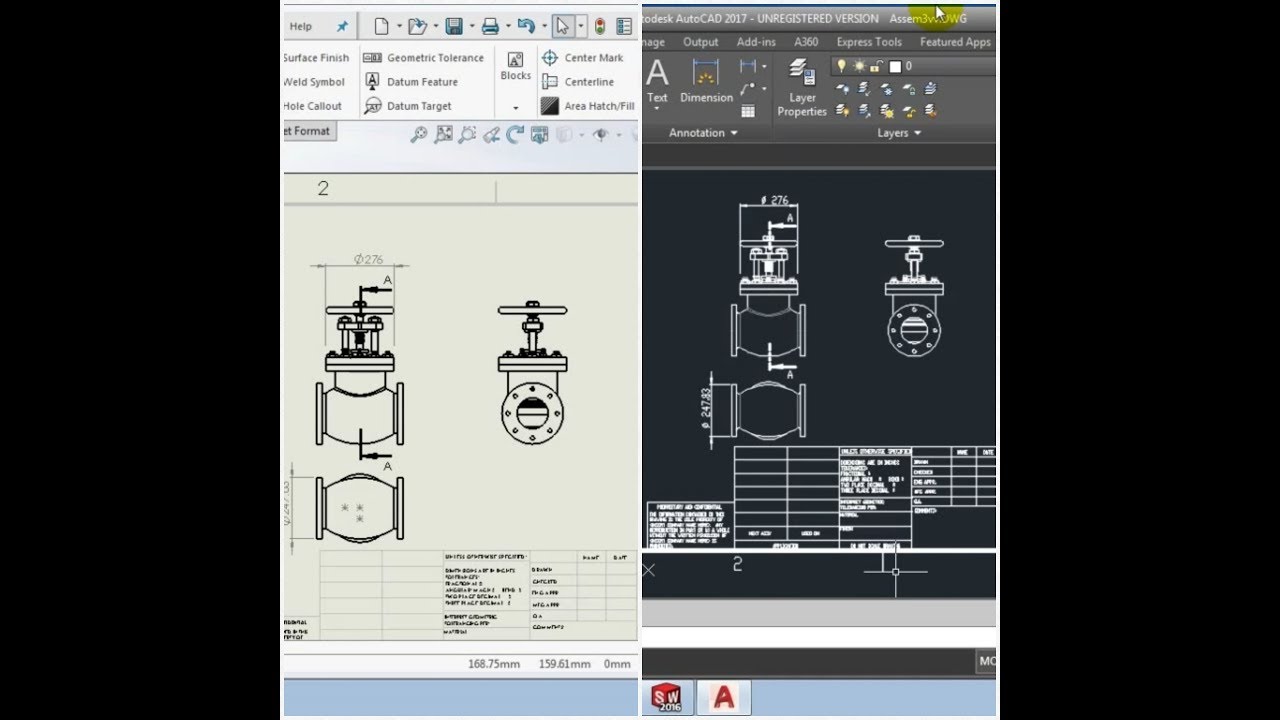The width and height of the screenshot is (1280, 720).
Task: Click the Geometric Tolerance tool
Action: [424, 58]
